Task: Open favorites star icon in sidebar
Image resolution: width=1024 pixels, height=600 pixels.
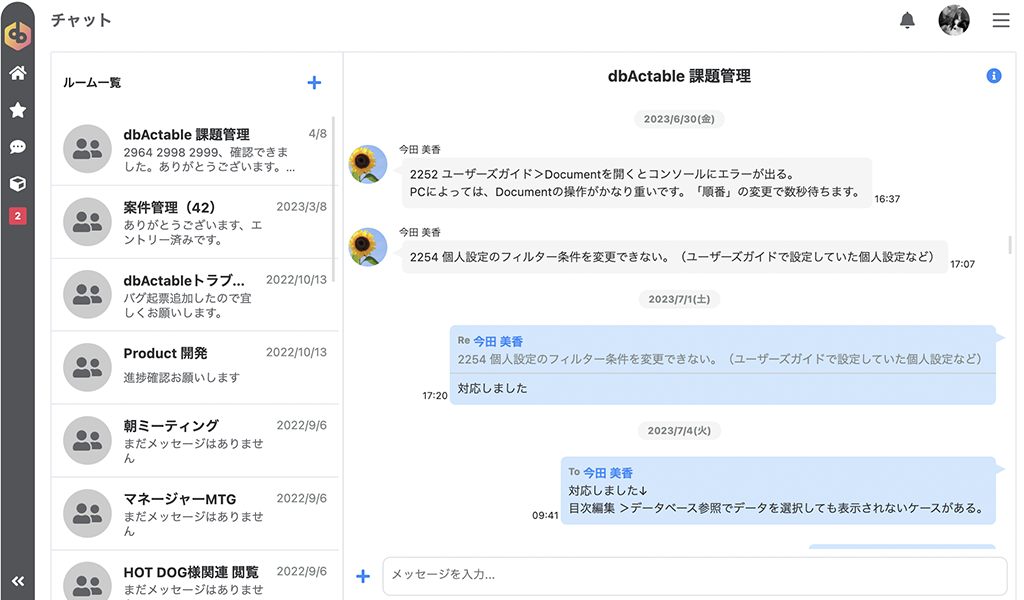Action: point(18,110)
